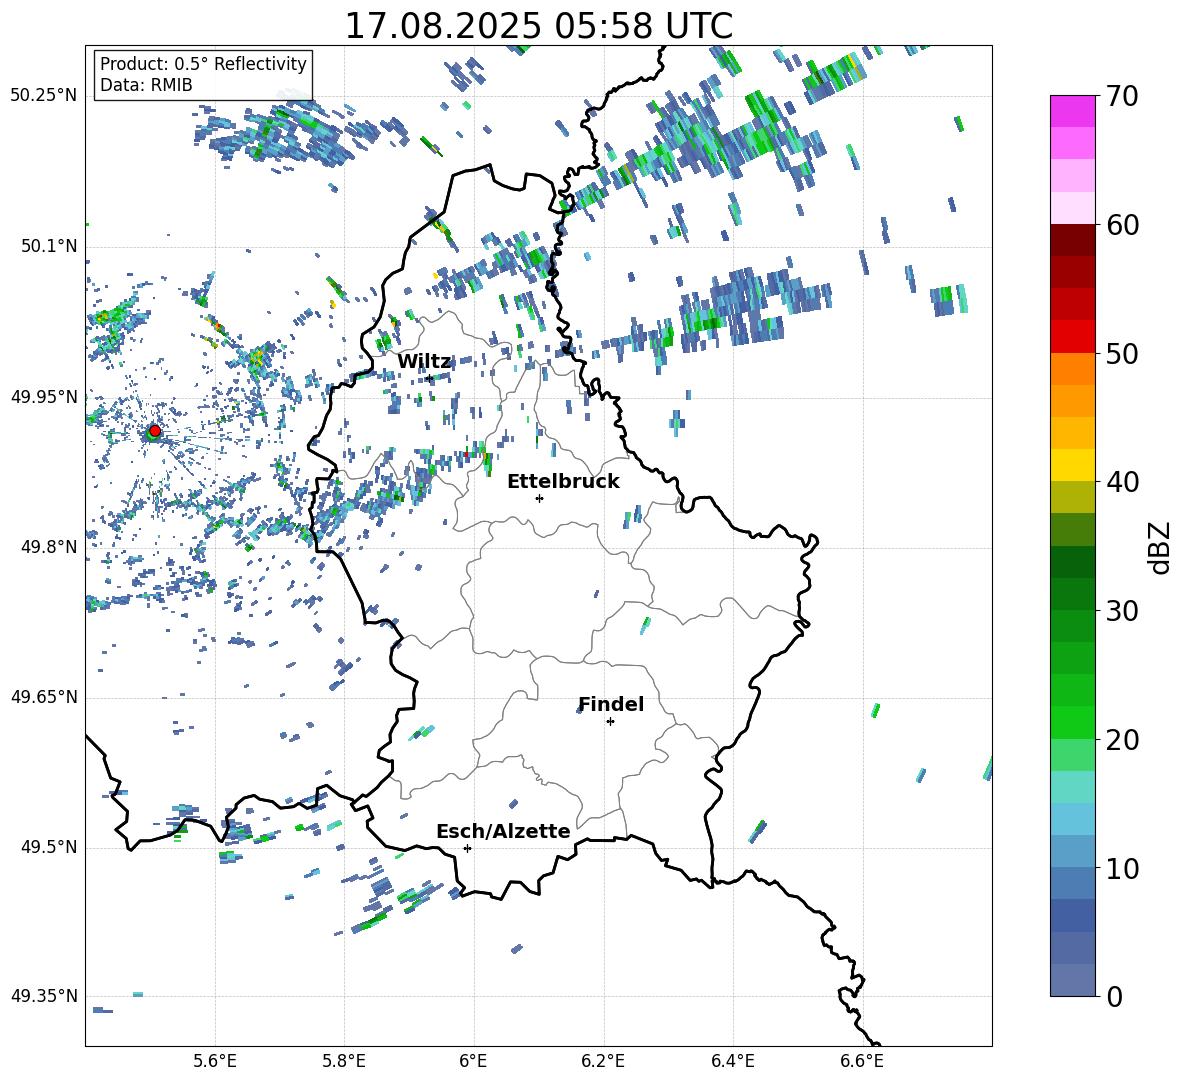Click the 6.2°E longitude label

(603, 1061)
